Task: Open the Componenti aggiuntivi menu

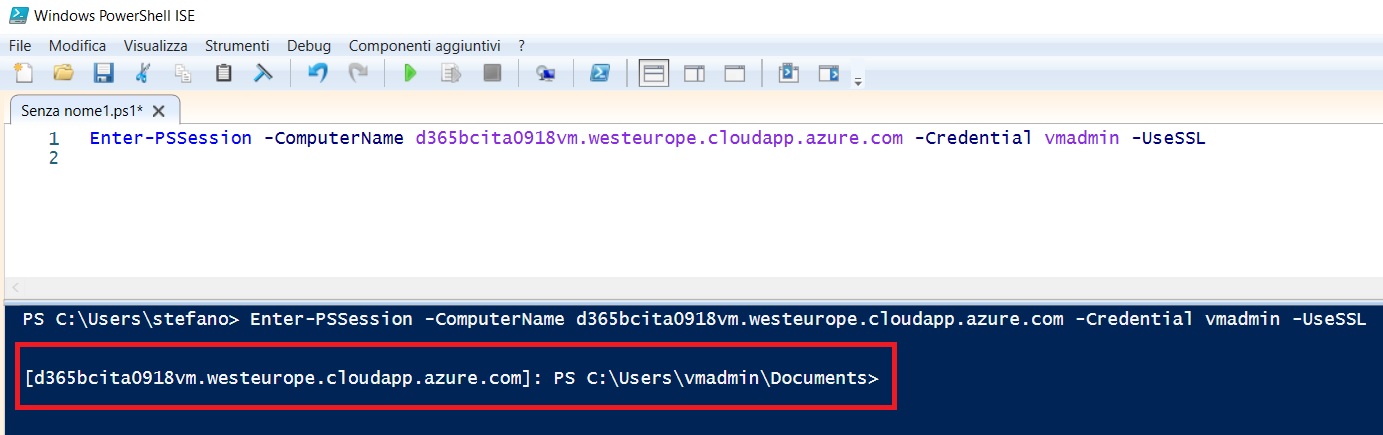Action: (x=424, y=46)
